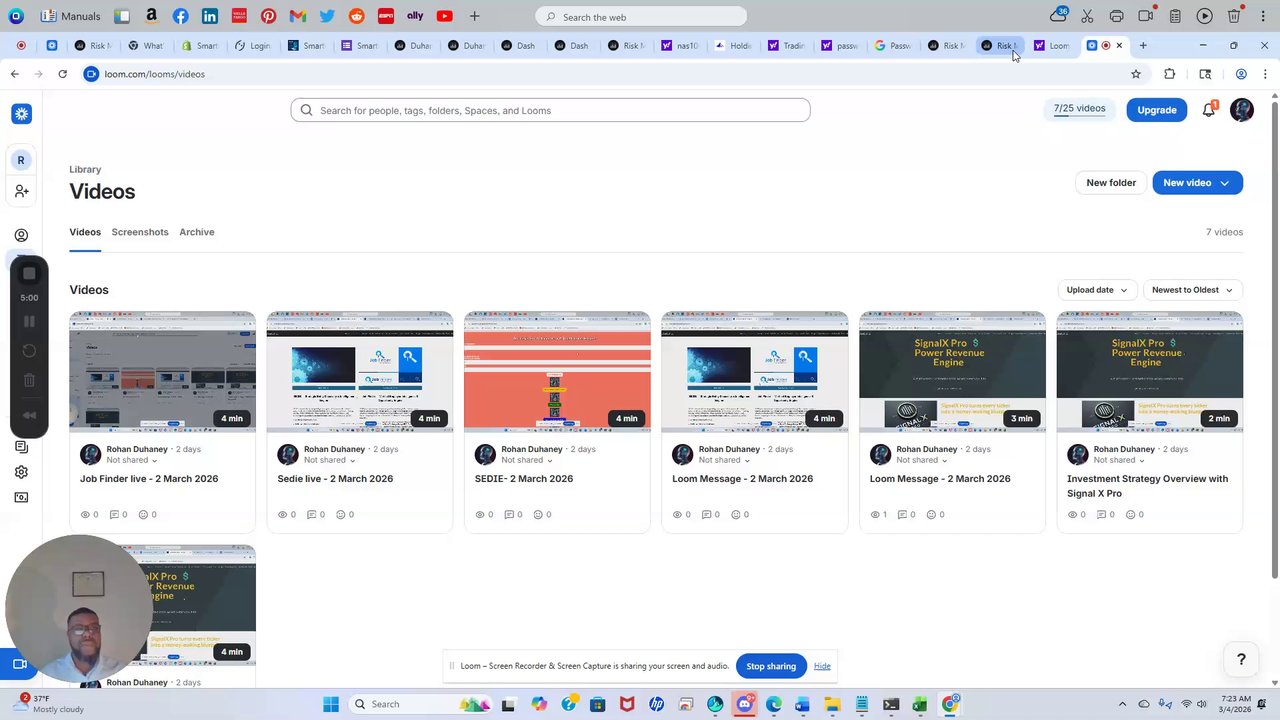The width and height of the screenshot is (1280, 720).
Task: Open the Newest to Oldest dropdown
Action: pos(1192,290)
